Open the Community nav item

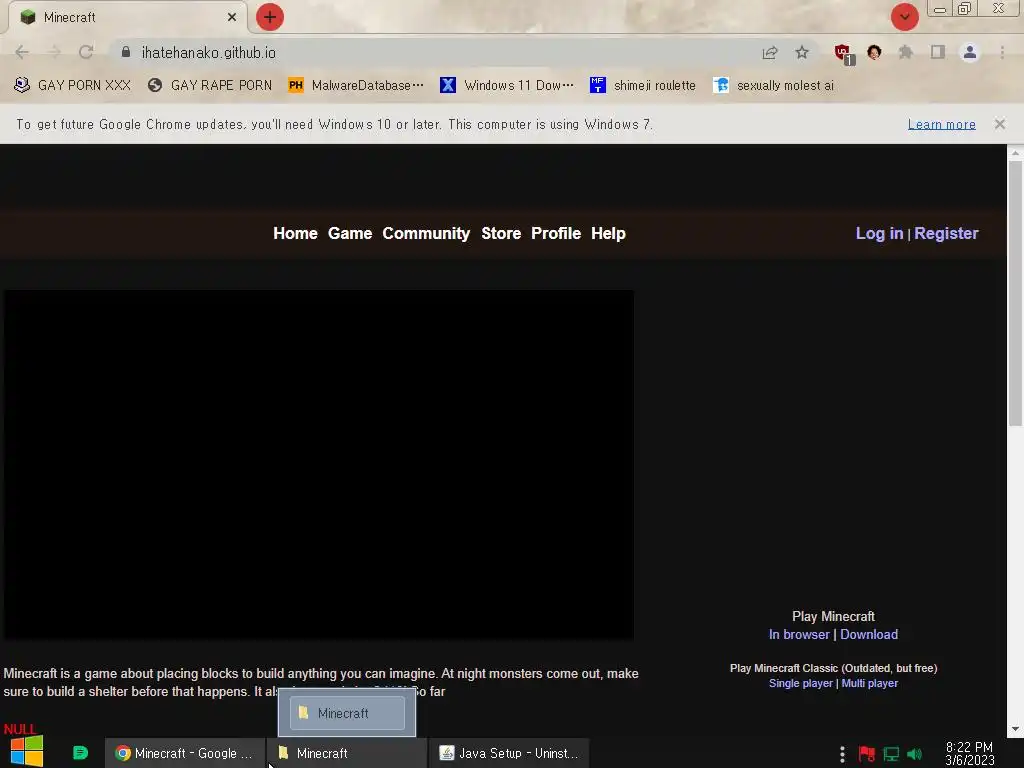tap(426, 233)
